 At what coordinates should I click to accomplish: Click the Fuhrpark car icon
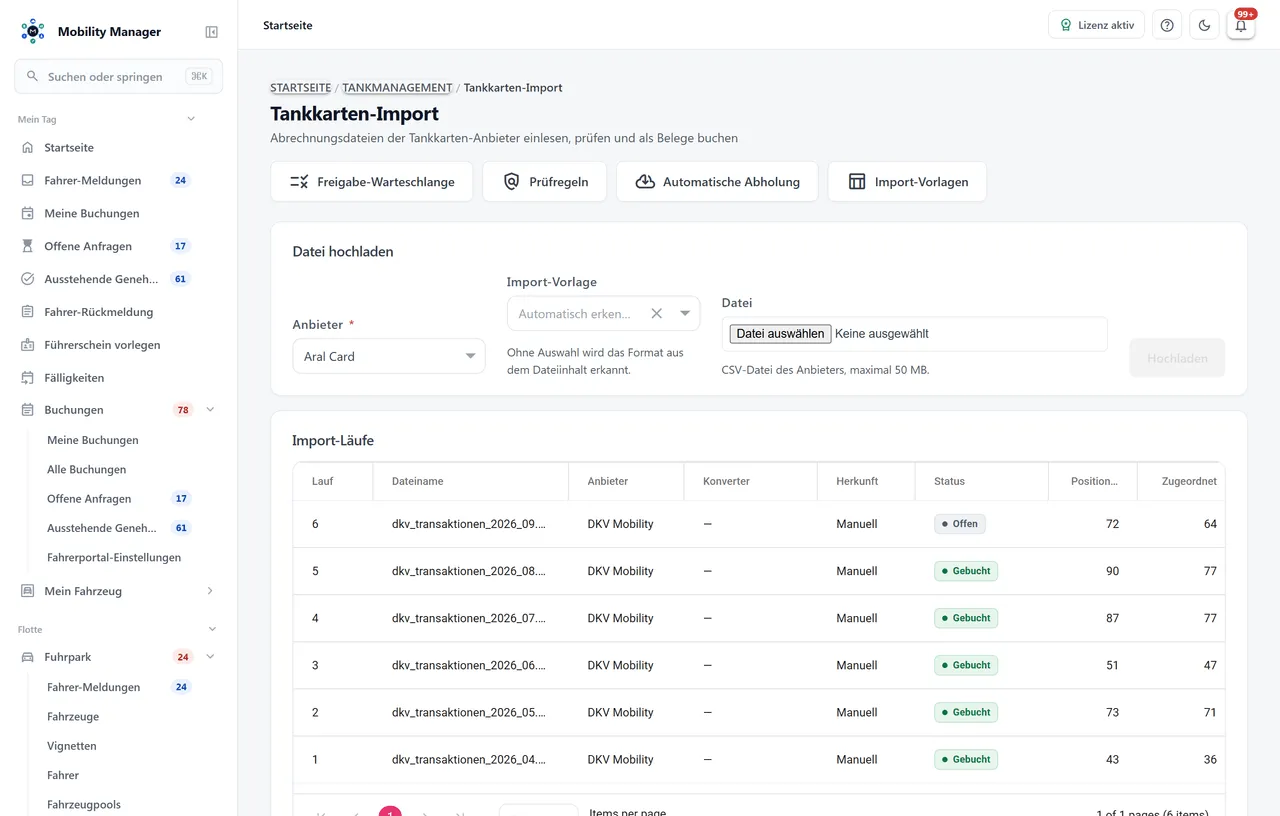tap(27, 657)
